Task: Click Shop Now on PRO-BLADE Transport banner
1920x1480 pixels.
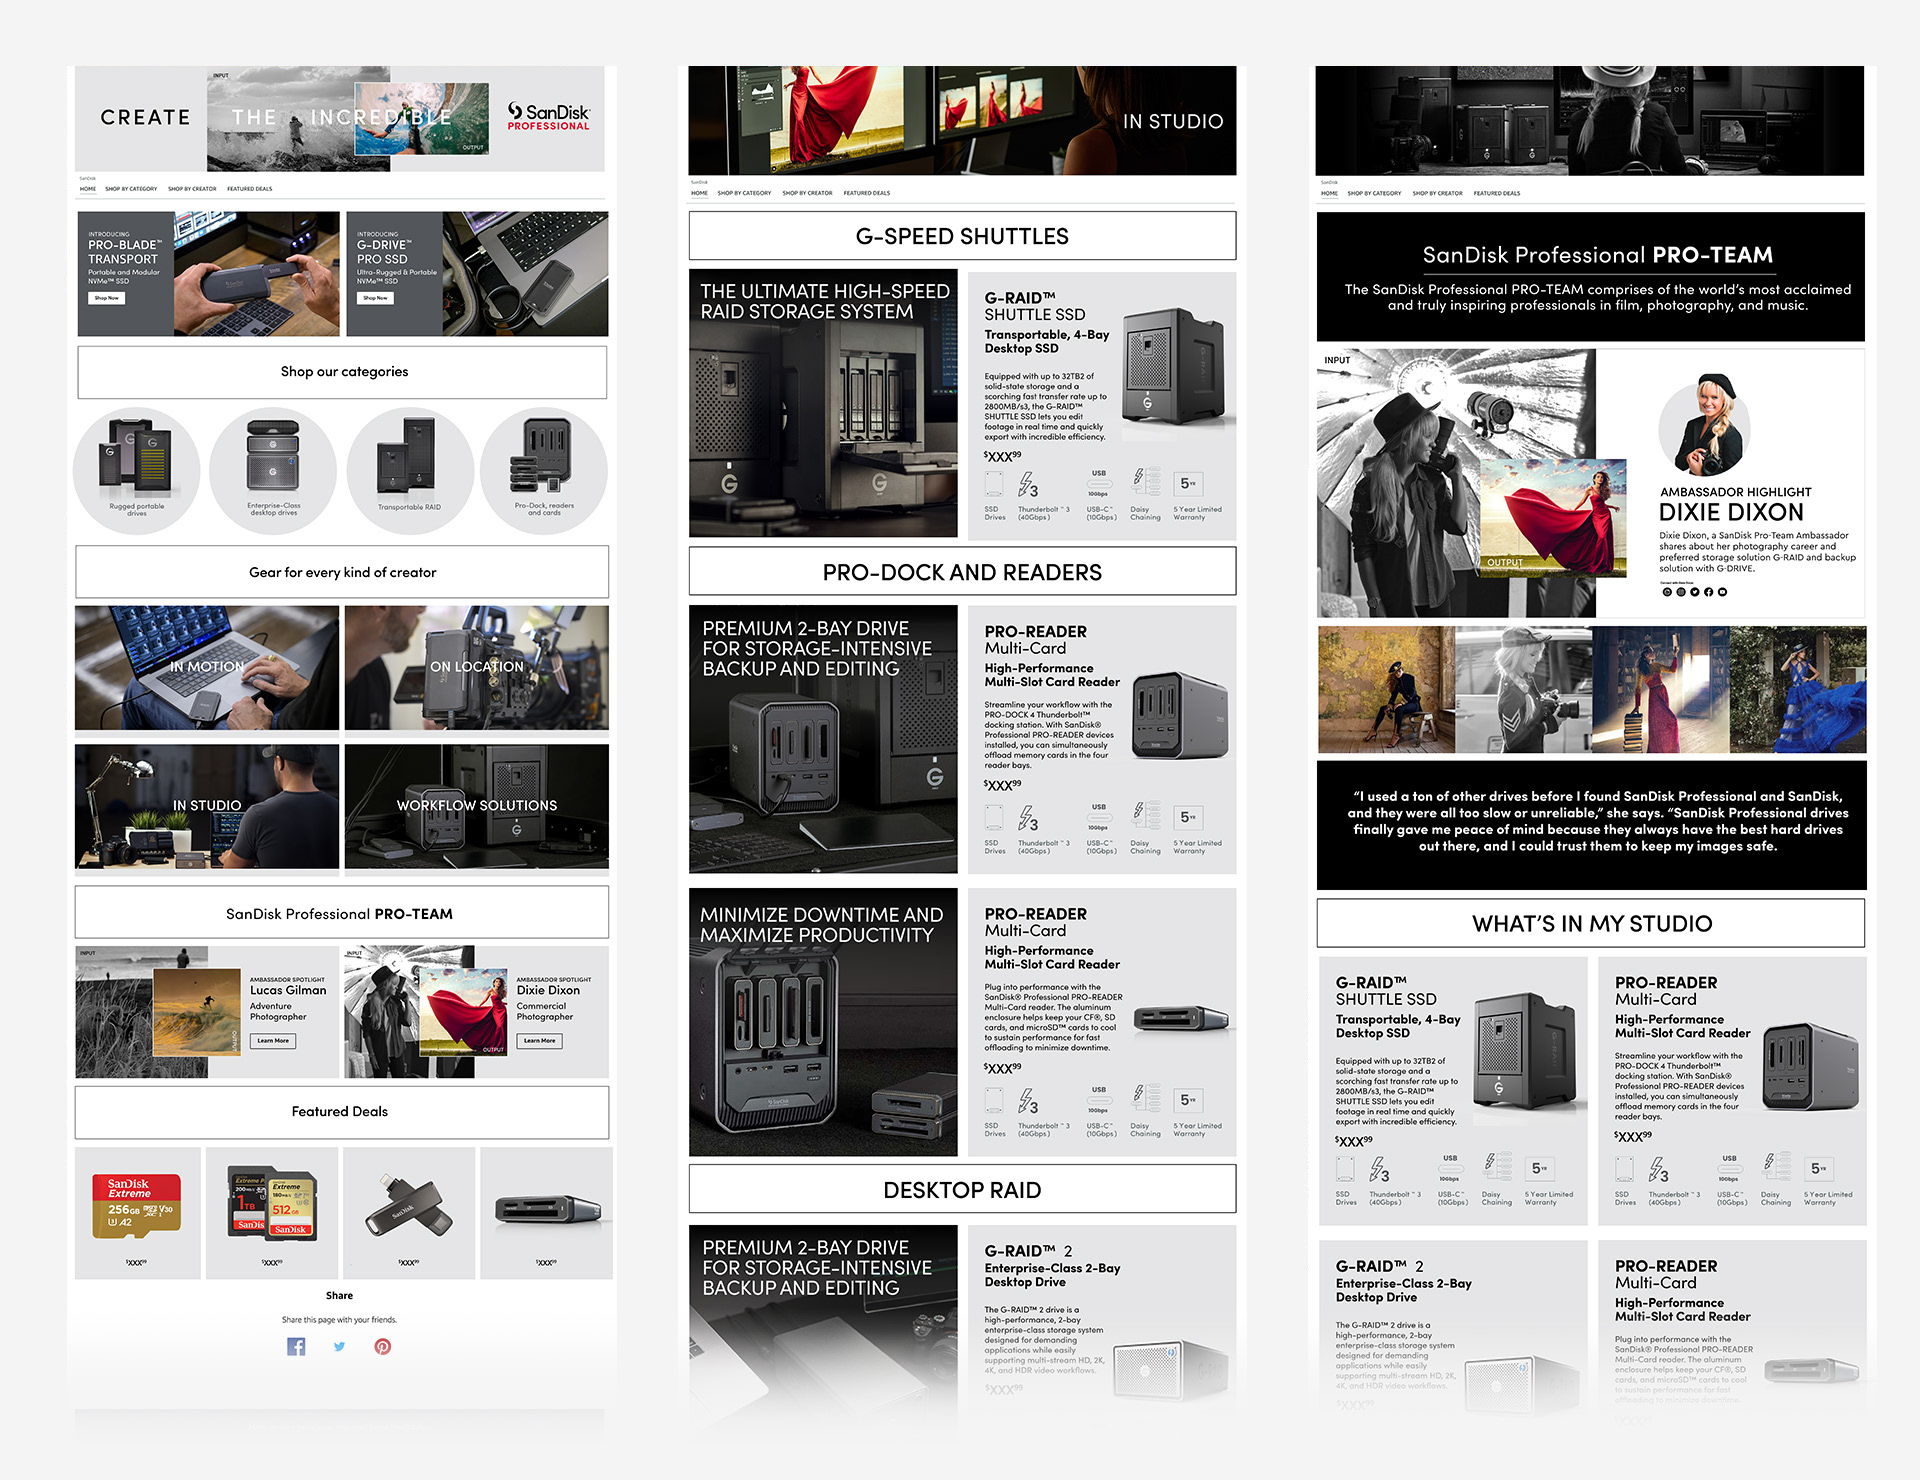Action: pyautogui.click(x=106, y=298)
